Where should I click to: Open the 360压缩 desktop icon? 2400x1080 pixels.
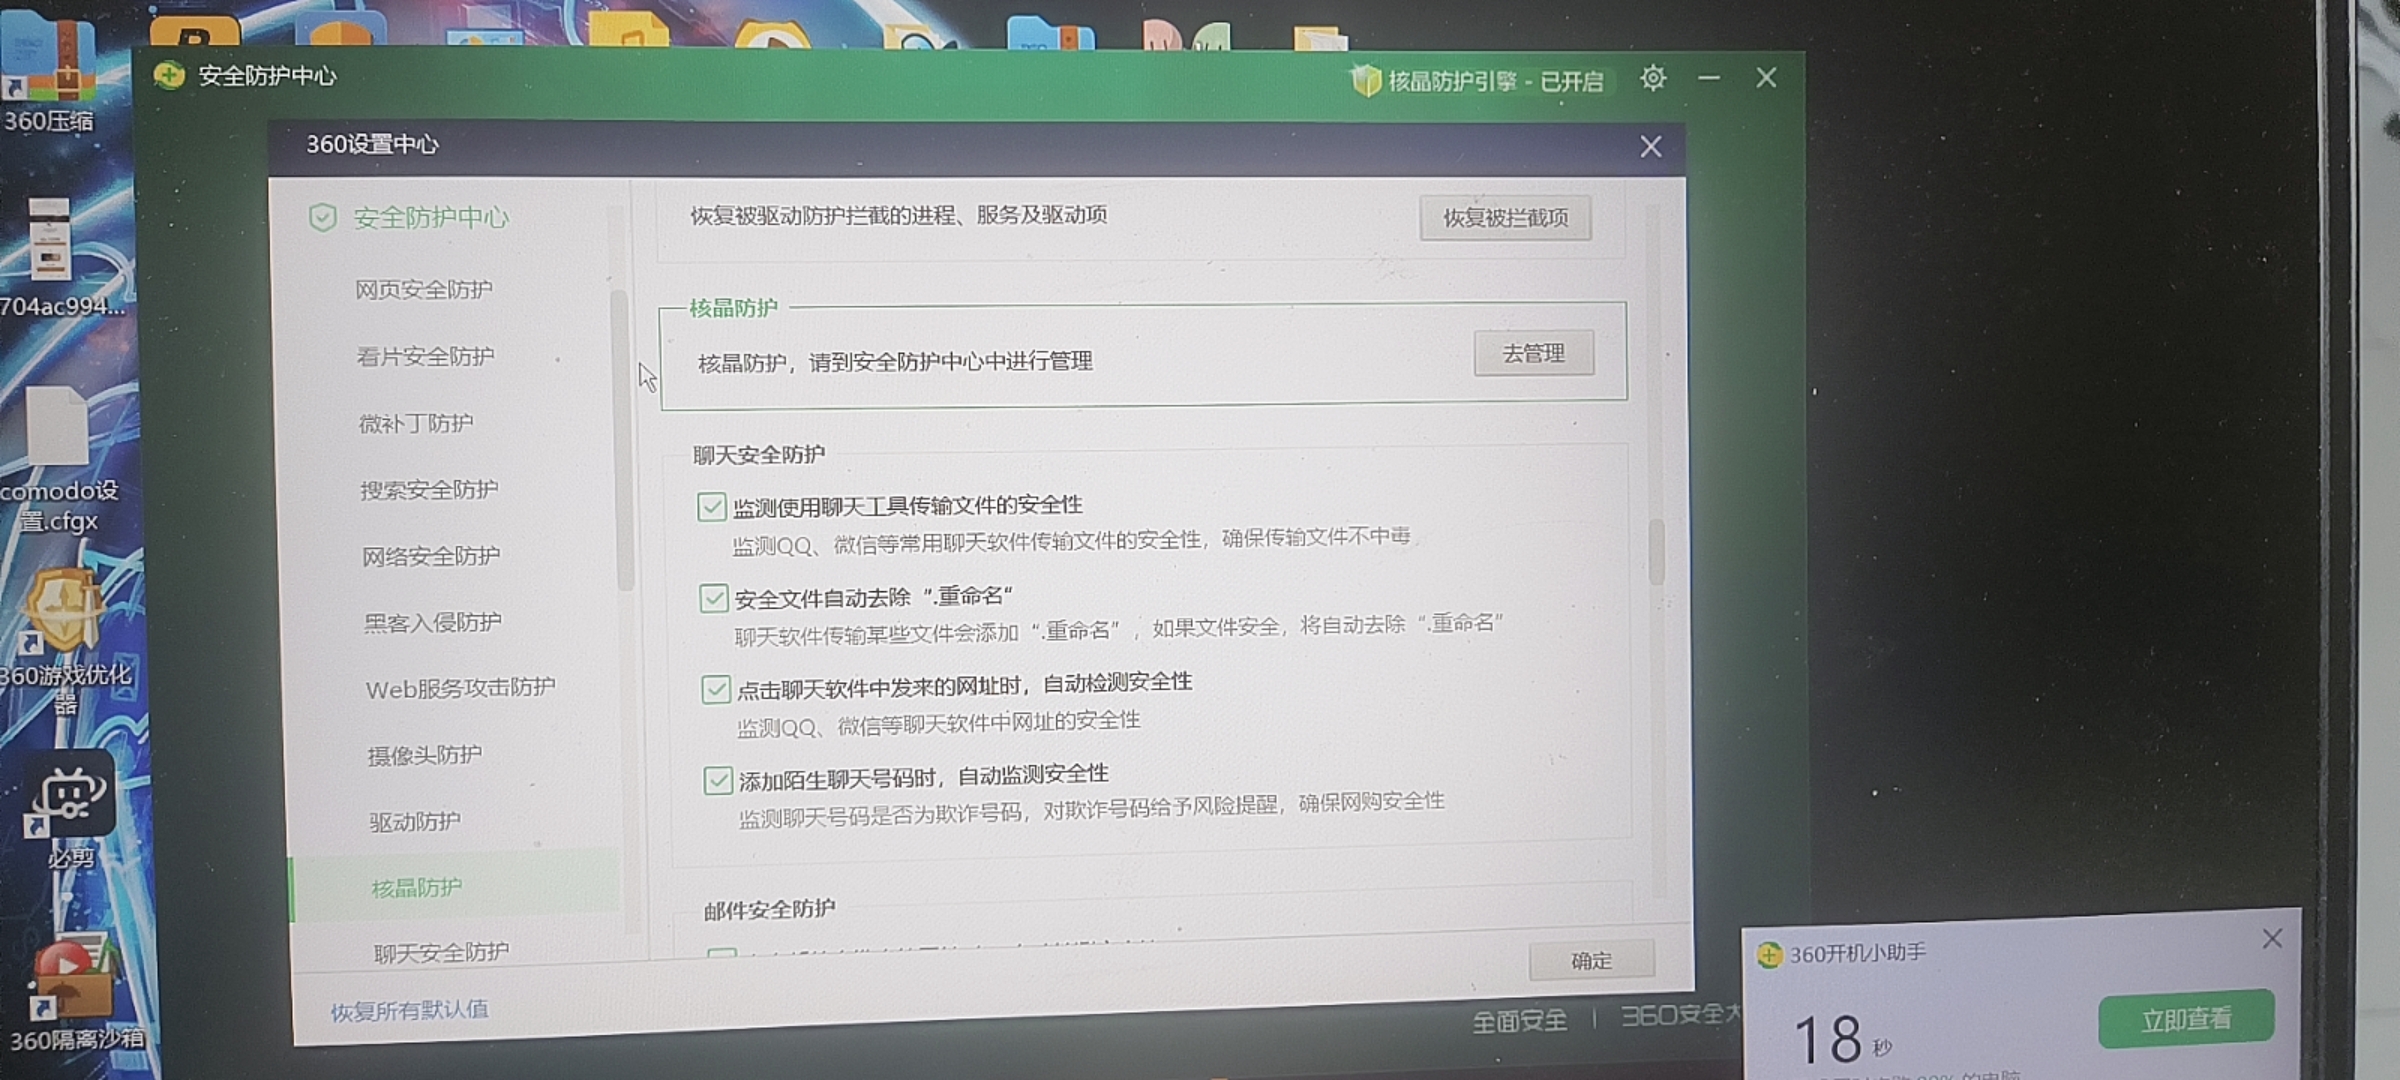(x=48, y=72)
